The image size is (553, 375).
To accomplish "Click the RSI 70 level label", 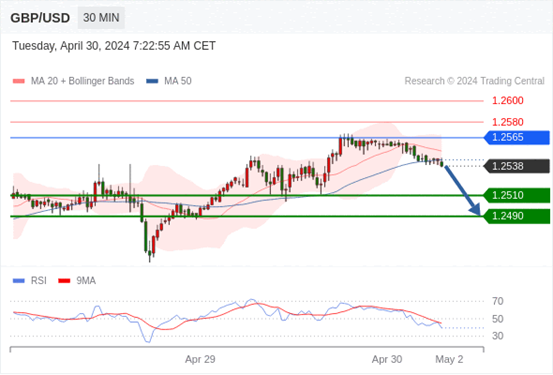I will [498, 302].
